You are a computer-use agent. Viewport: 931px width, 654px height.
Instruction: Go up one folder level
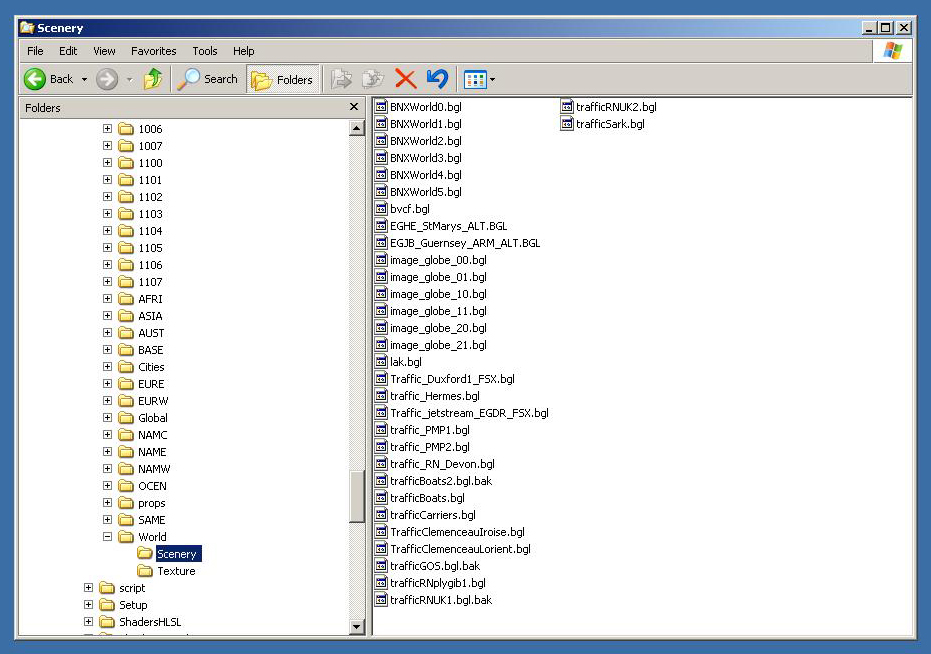click(153, 78)
